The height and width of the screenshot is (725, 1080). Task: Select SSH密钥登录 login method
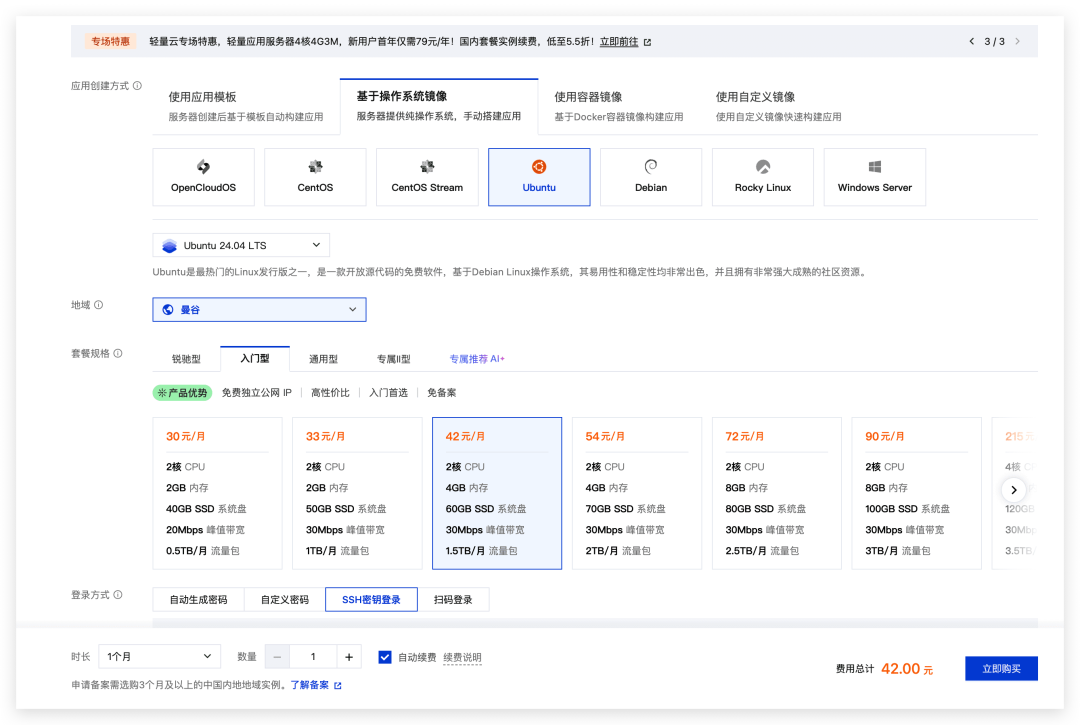pos(371,600)
